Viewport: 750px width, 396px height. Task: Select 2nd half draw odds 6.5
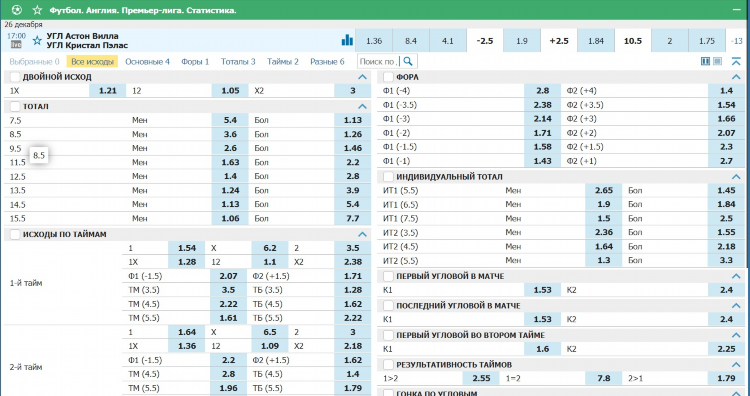270,332
